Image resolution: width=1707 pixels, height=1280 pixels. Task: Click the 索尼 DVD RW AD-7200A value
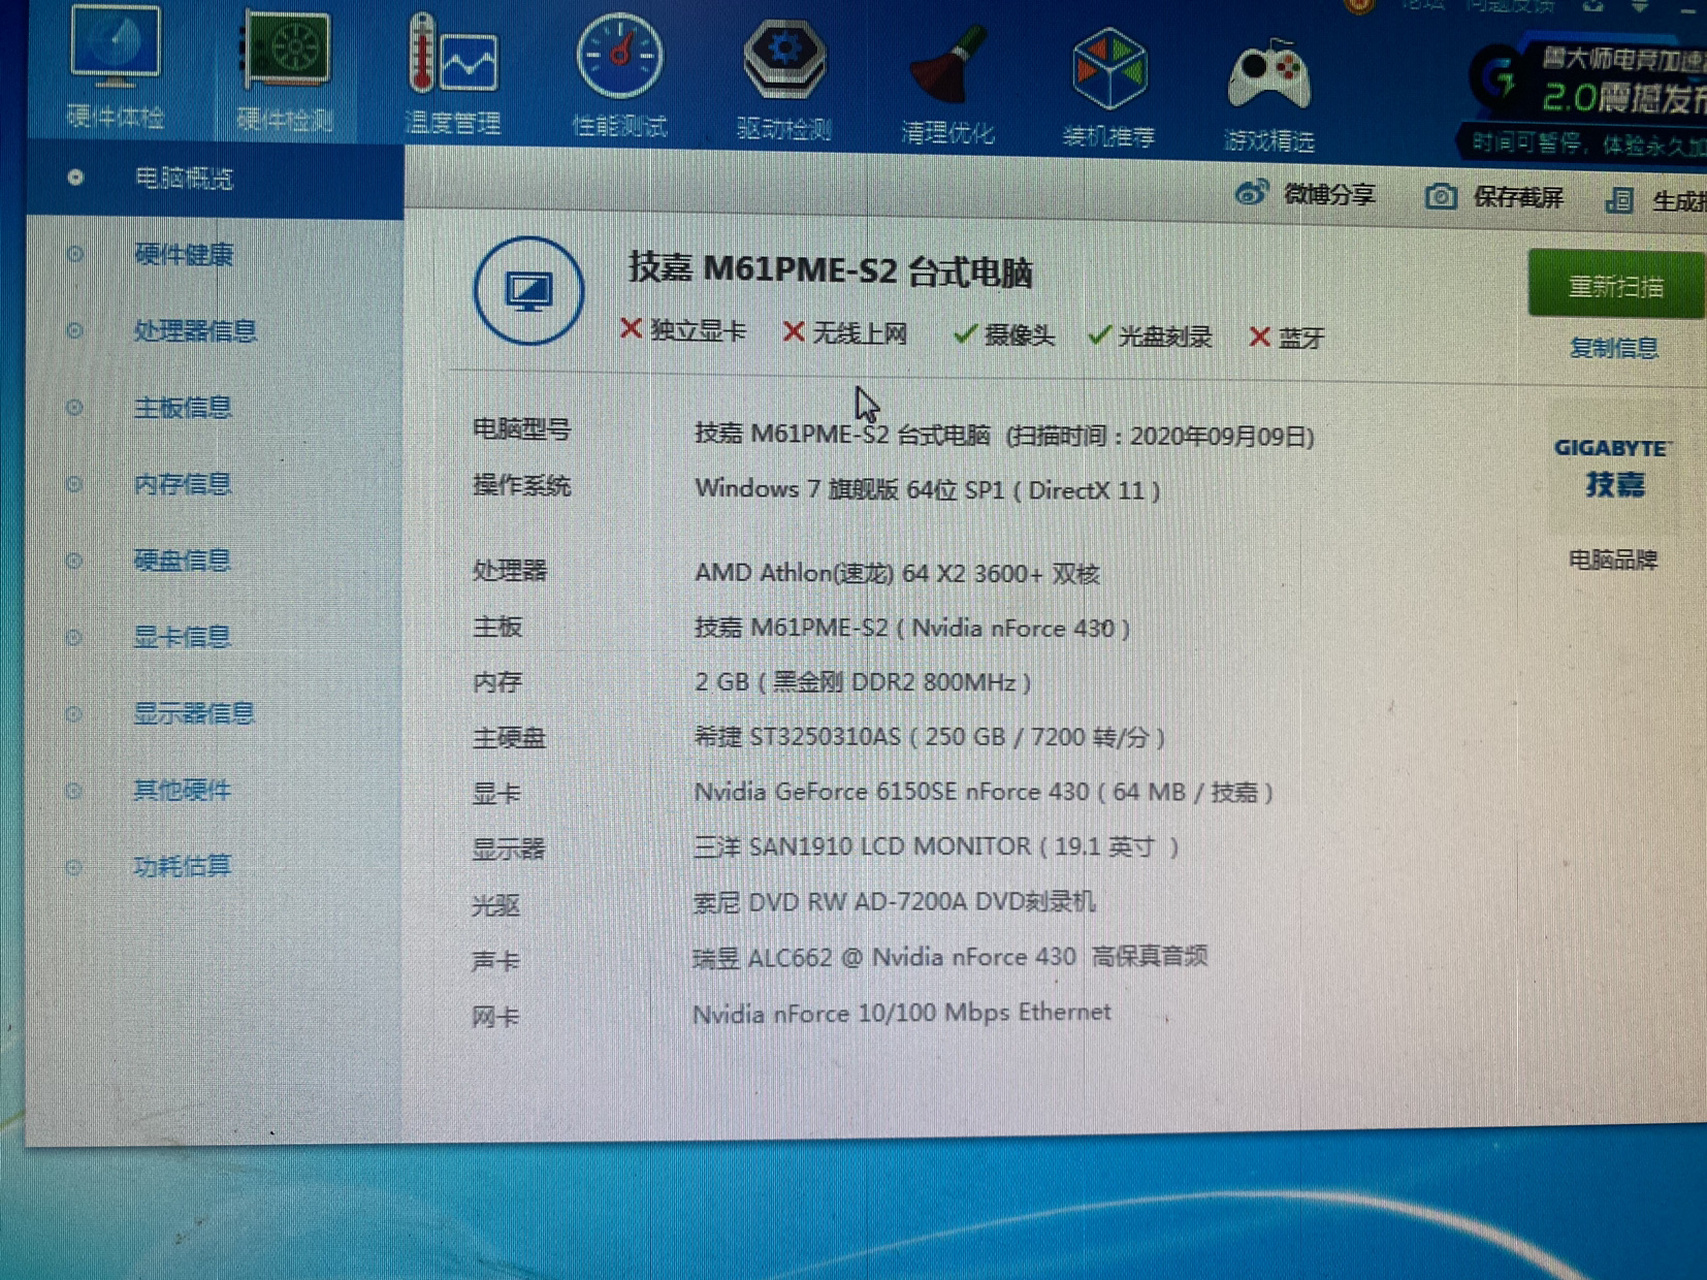[895, 902]
